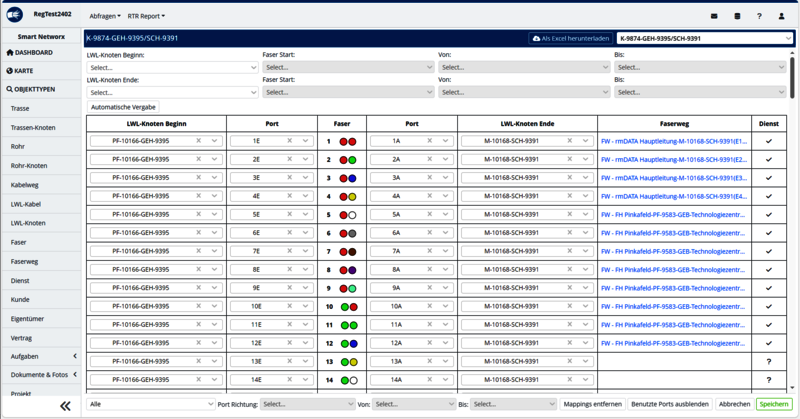Image resolution: width=800 pixels, height=419 pixels.
Task: Click Als Excel herunterladen button
Action: coord(570,38)
